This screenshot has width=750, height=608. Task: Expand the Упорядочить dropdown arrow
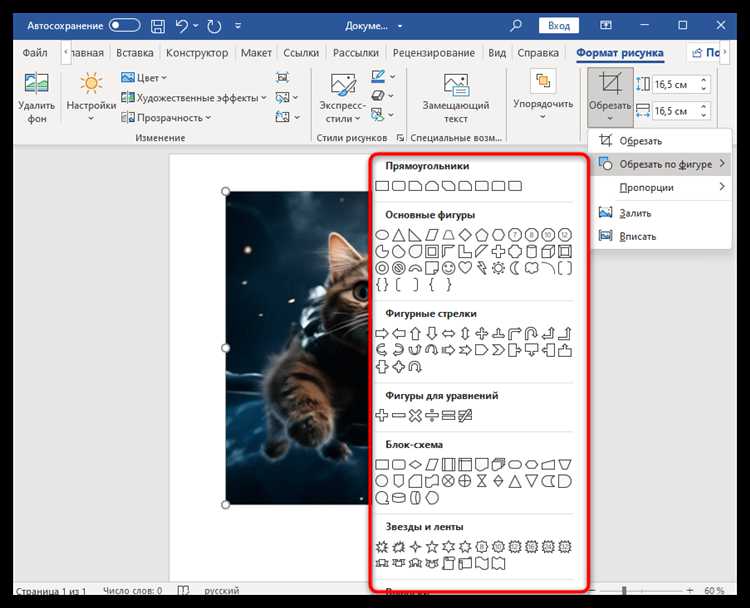coord(543,116)
